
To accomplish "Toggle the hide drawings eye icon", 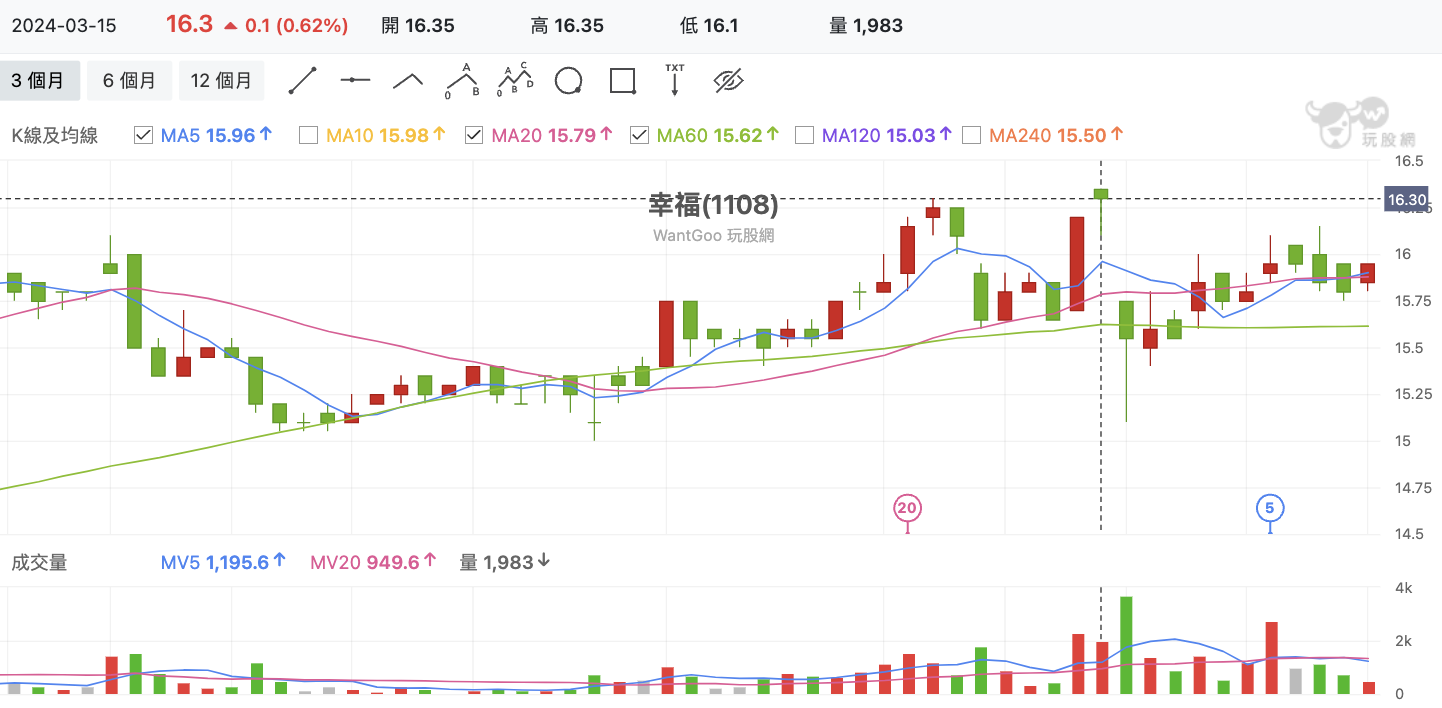I will (x=730, y=81).
